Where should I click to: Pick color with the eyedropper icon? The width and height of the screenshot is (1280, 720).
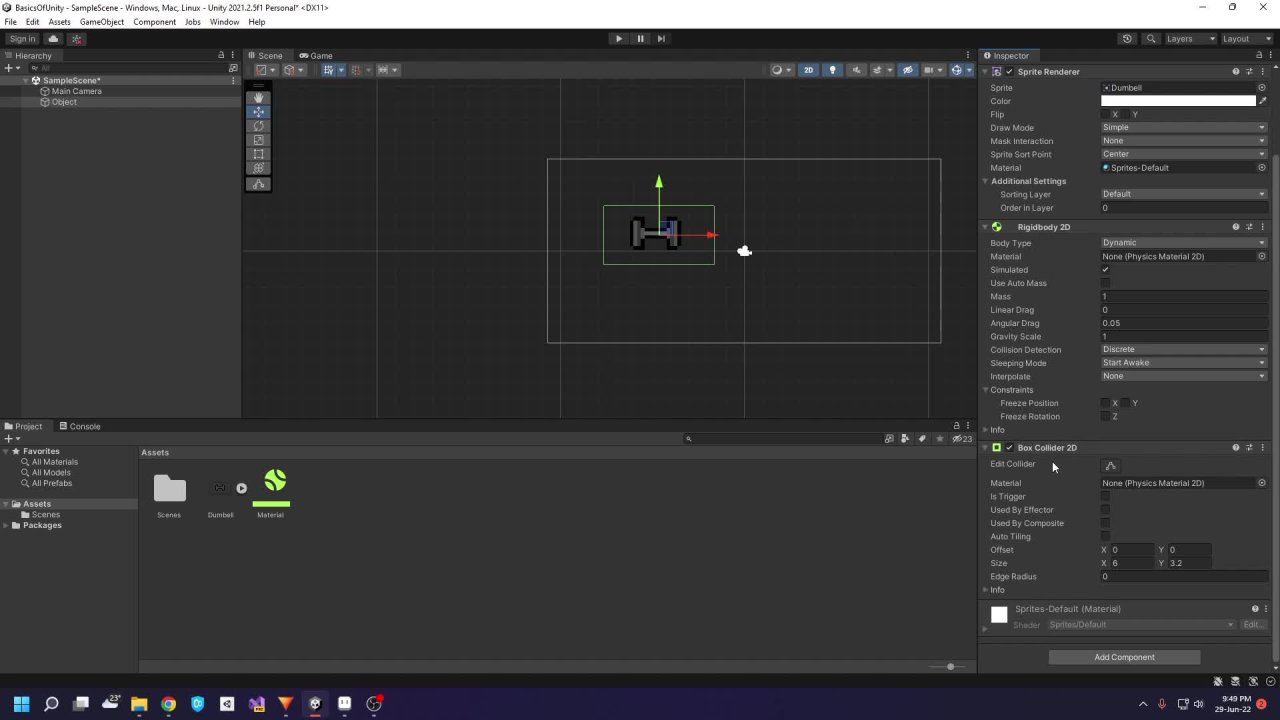coord(1262,101)
